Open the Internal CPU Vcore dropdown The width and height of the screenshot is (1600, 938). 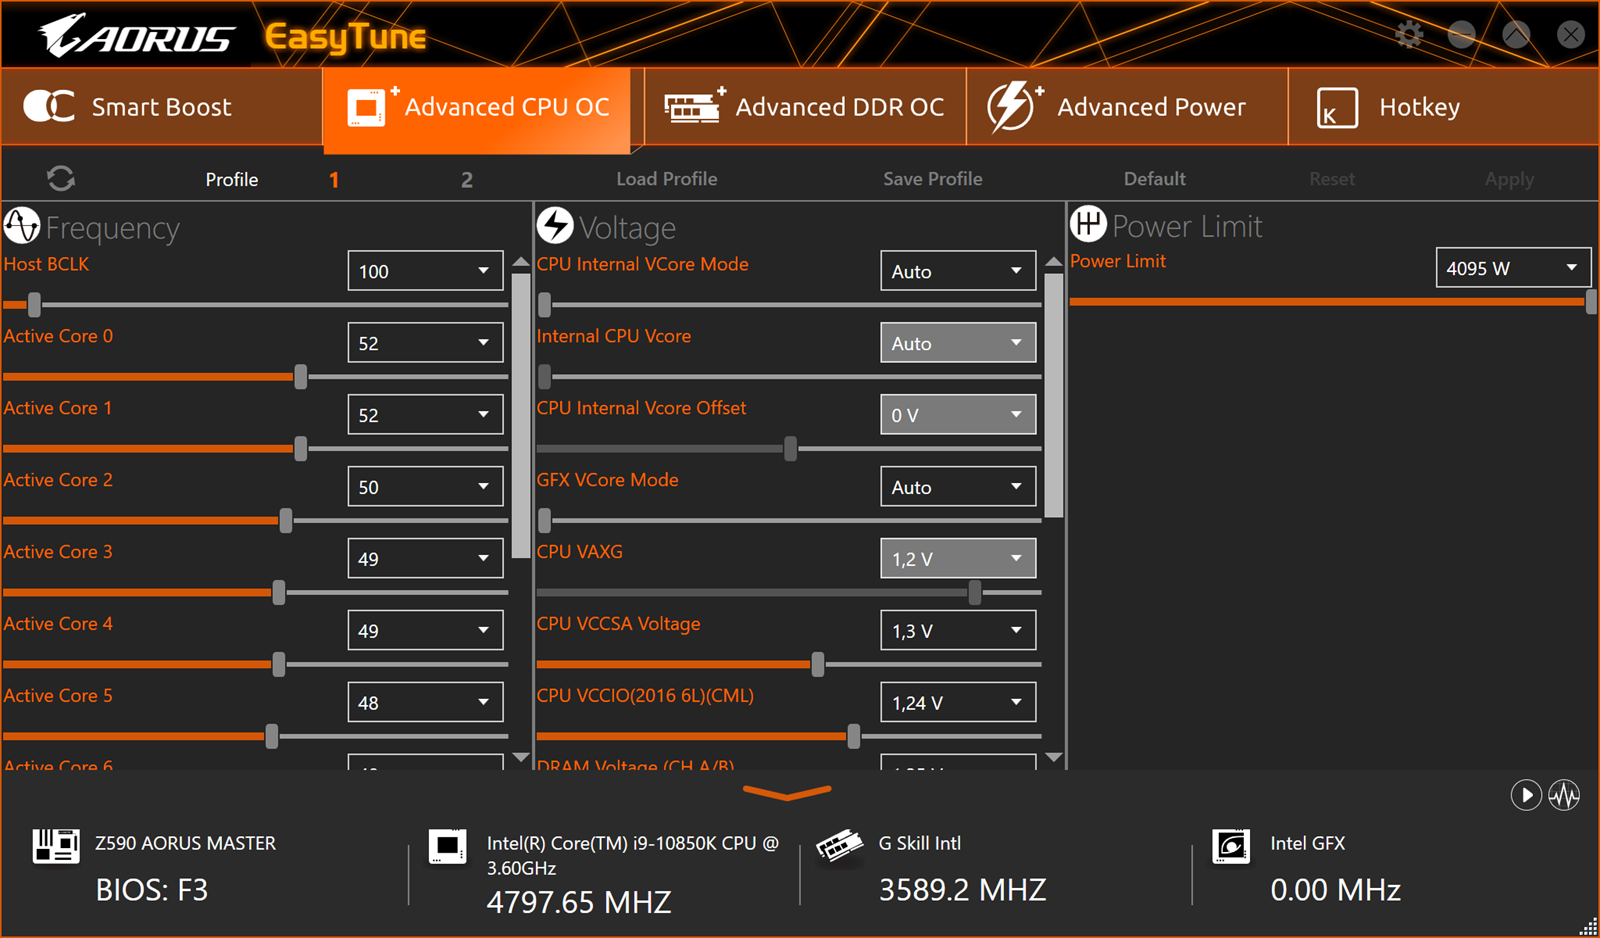click(x=958, y=343)
